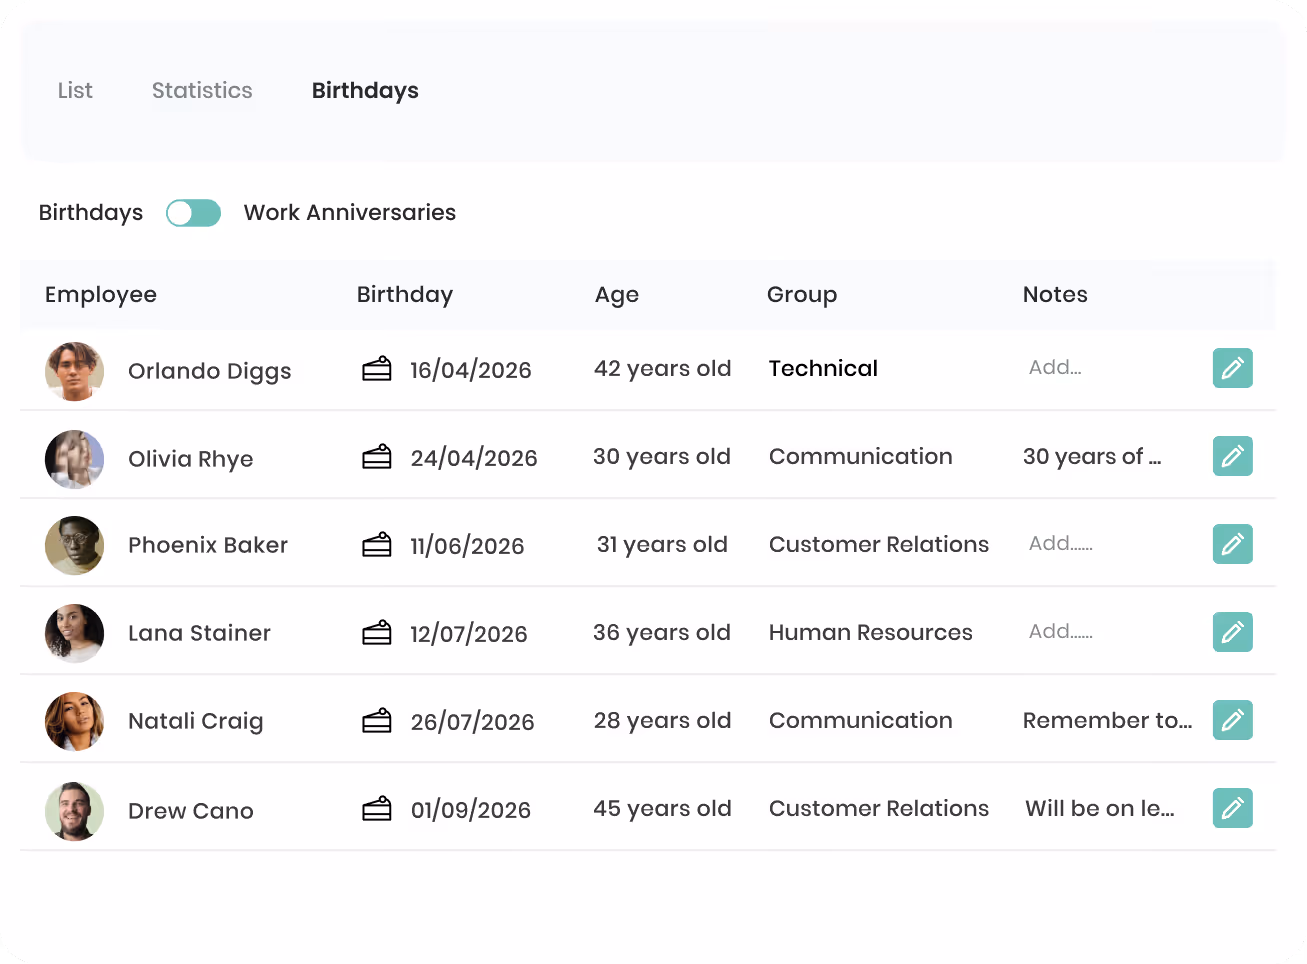
Task: Add a note for Lana Stainer
Action: tap(1061, 631)
